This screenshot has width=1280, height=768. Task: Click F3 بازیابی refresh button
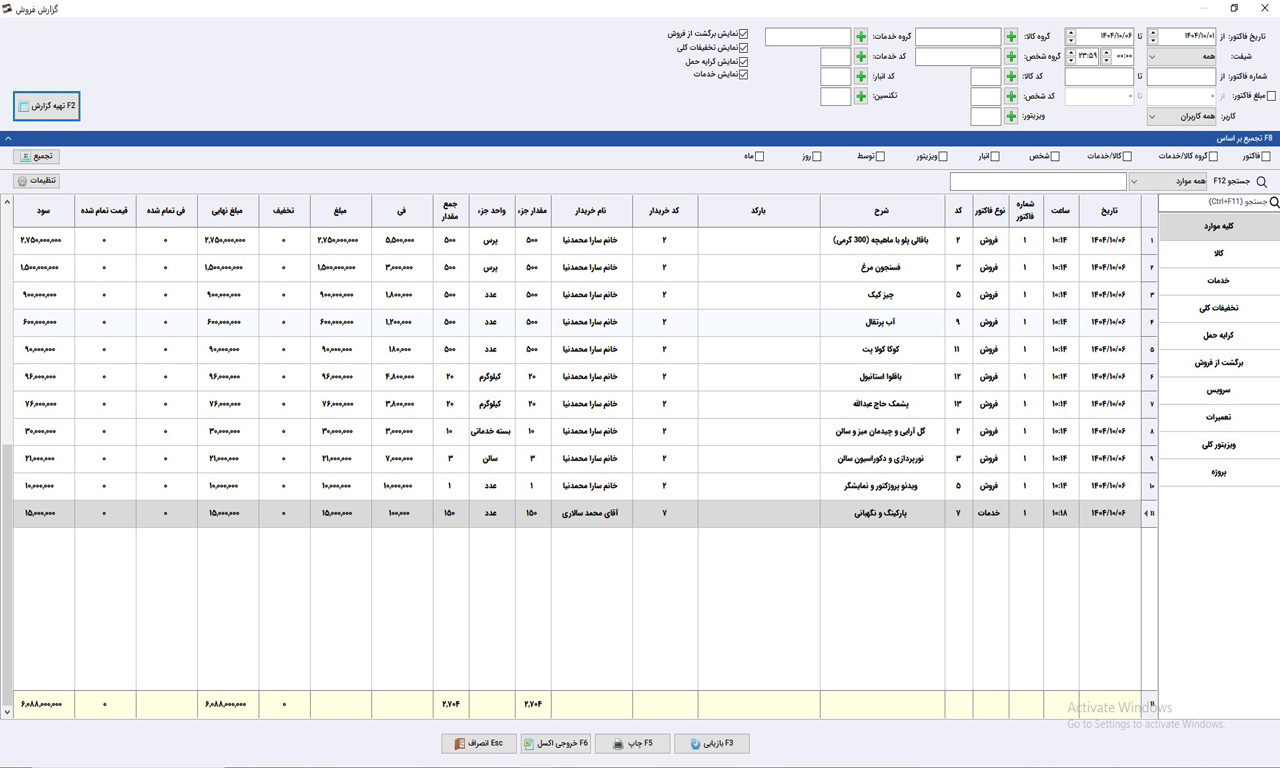click(711, 744)
